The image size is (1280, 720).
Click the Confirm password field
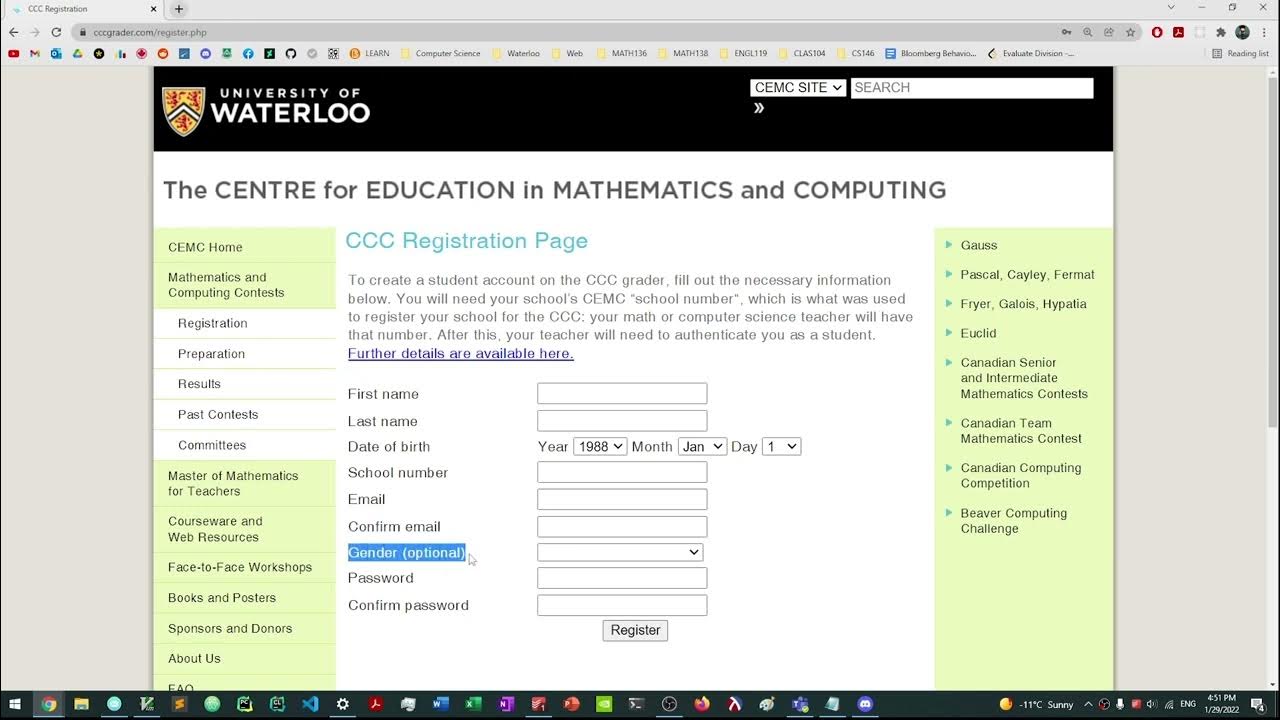click(x=622, y=605)
